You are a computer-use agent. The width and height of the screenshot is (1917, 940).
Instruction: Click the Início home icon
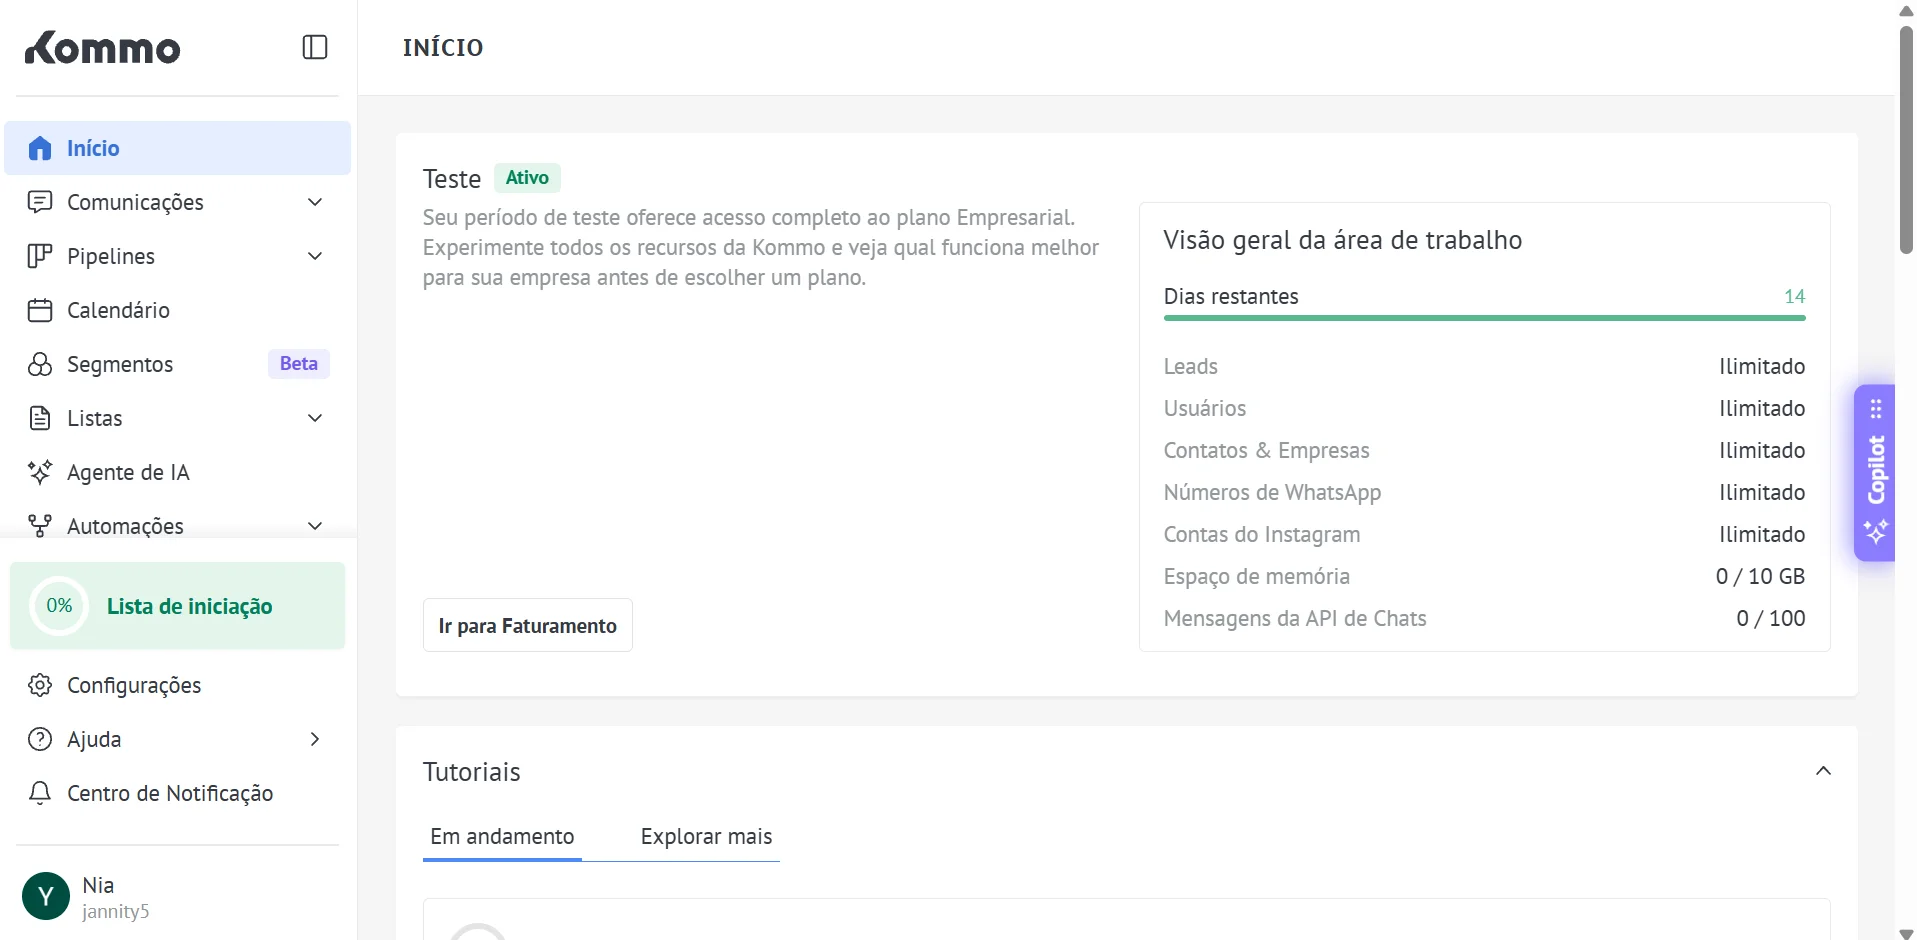(x=40, y=148)
